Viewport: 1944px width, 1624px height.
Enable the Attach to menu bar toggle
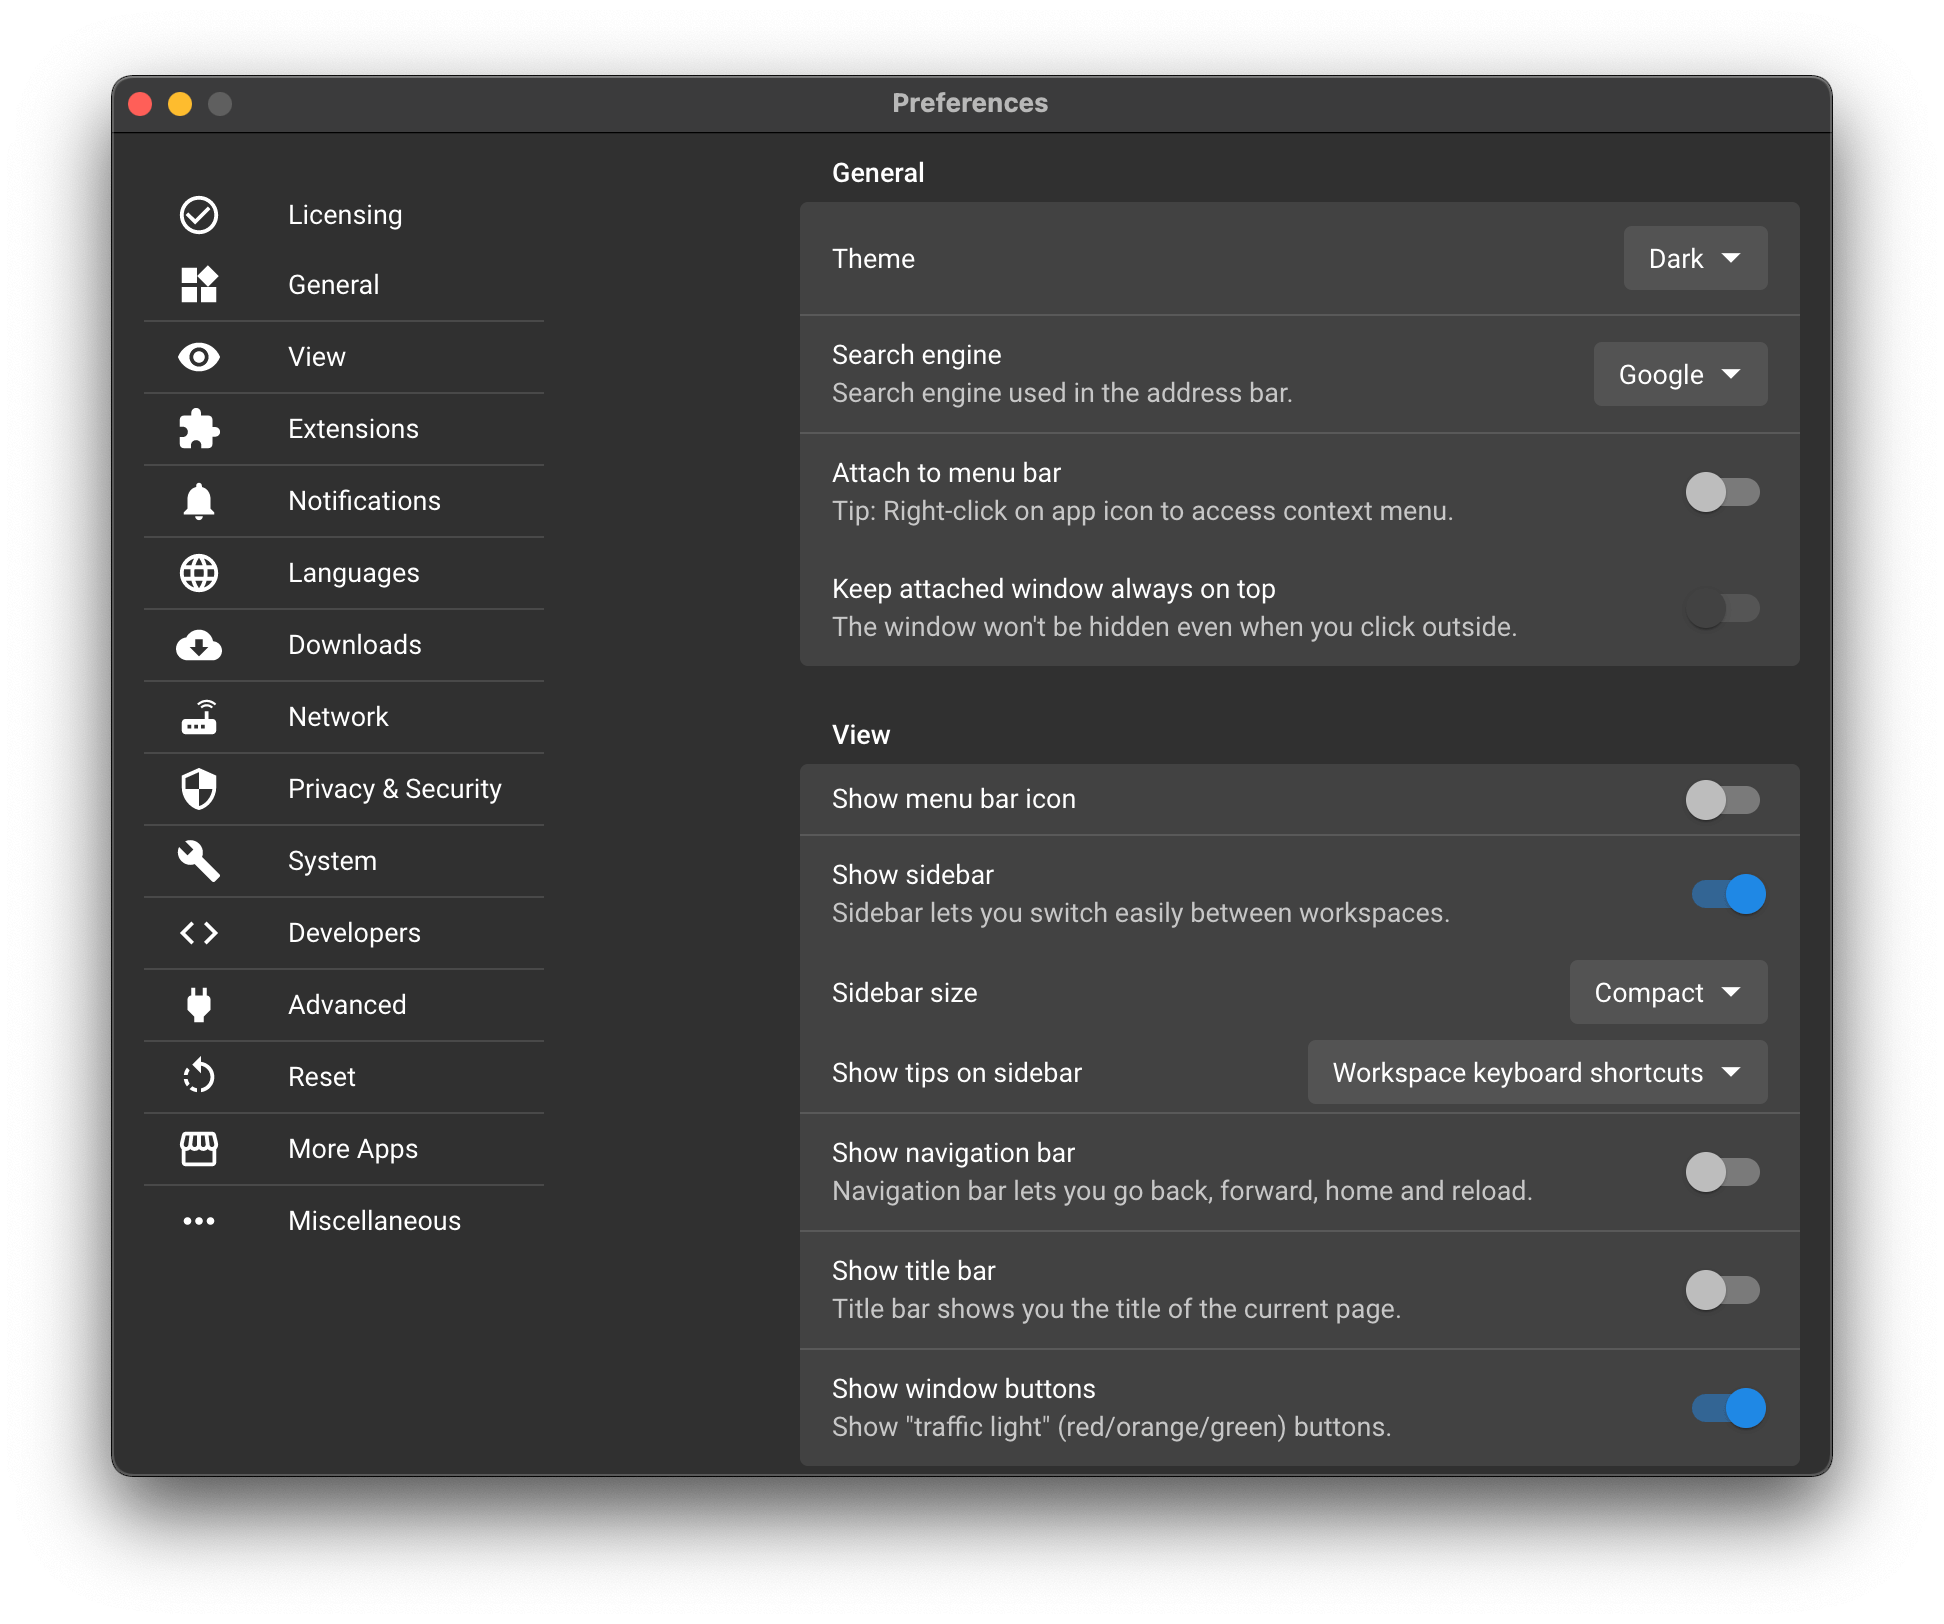tap(1722, 492)
